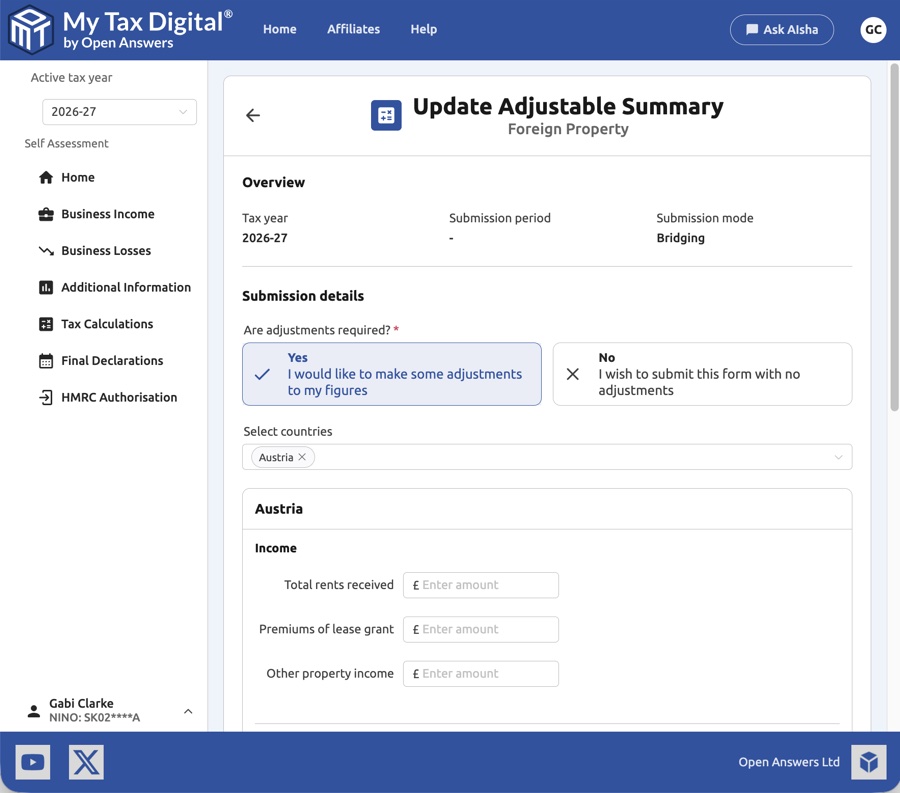Open the active tax year dropdown
This screenshot has width=900, height=793.
tap(119, 112)
